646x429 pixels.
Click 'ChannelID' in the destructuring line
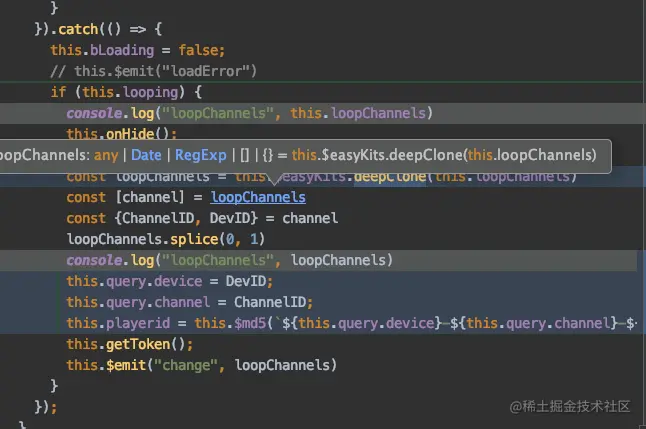click(x=158, y=218)
